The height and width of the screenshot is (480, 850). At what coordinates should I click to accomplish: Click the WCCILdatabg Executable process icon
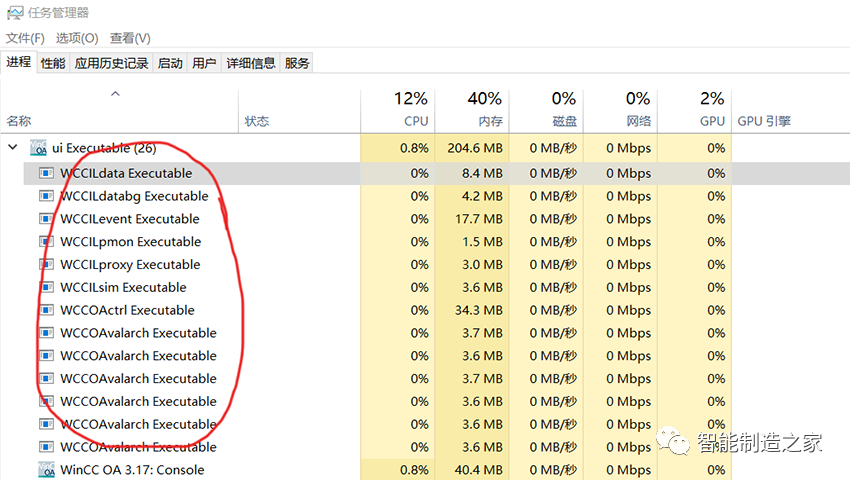coord(46,196)
